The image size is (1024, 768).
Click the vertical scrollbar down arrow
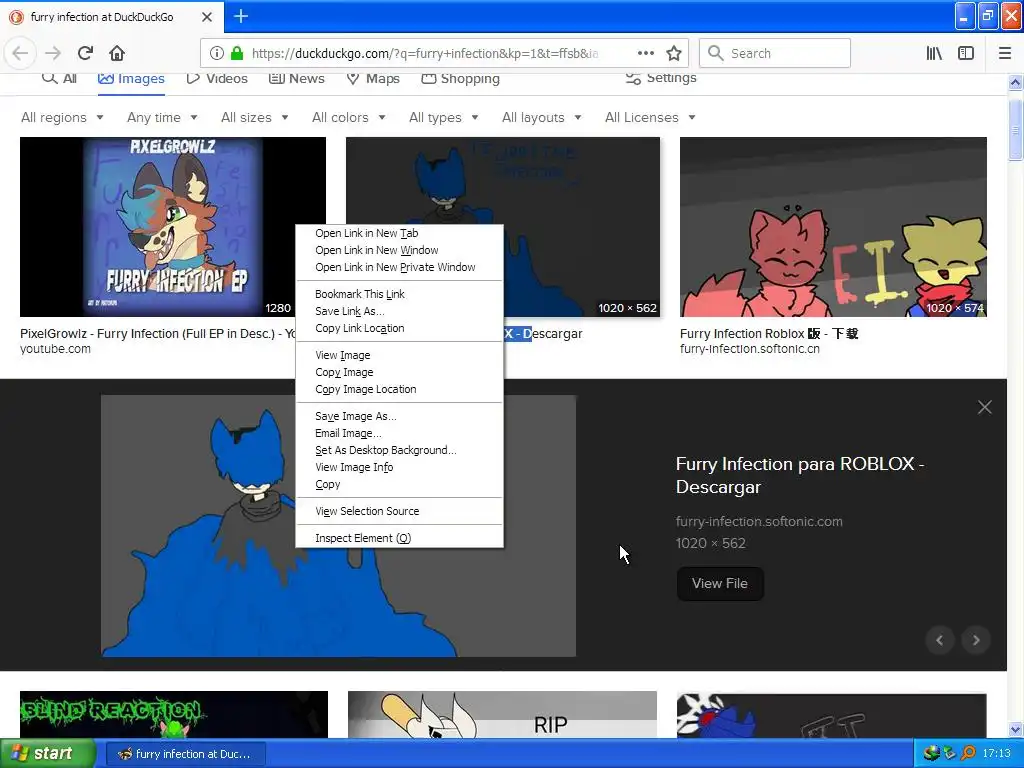pyautogui.click(x=1015, y=729)
